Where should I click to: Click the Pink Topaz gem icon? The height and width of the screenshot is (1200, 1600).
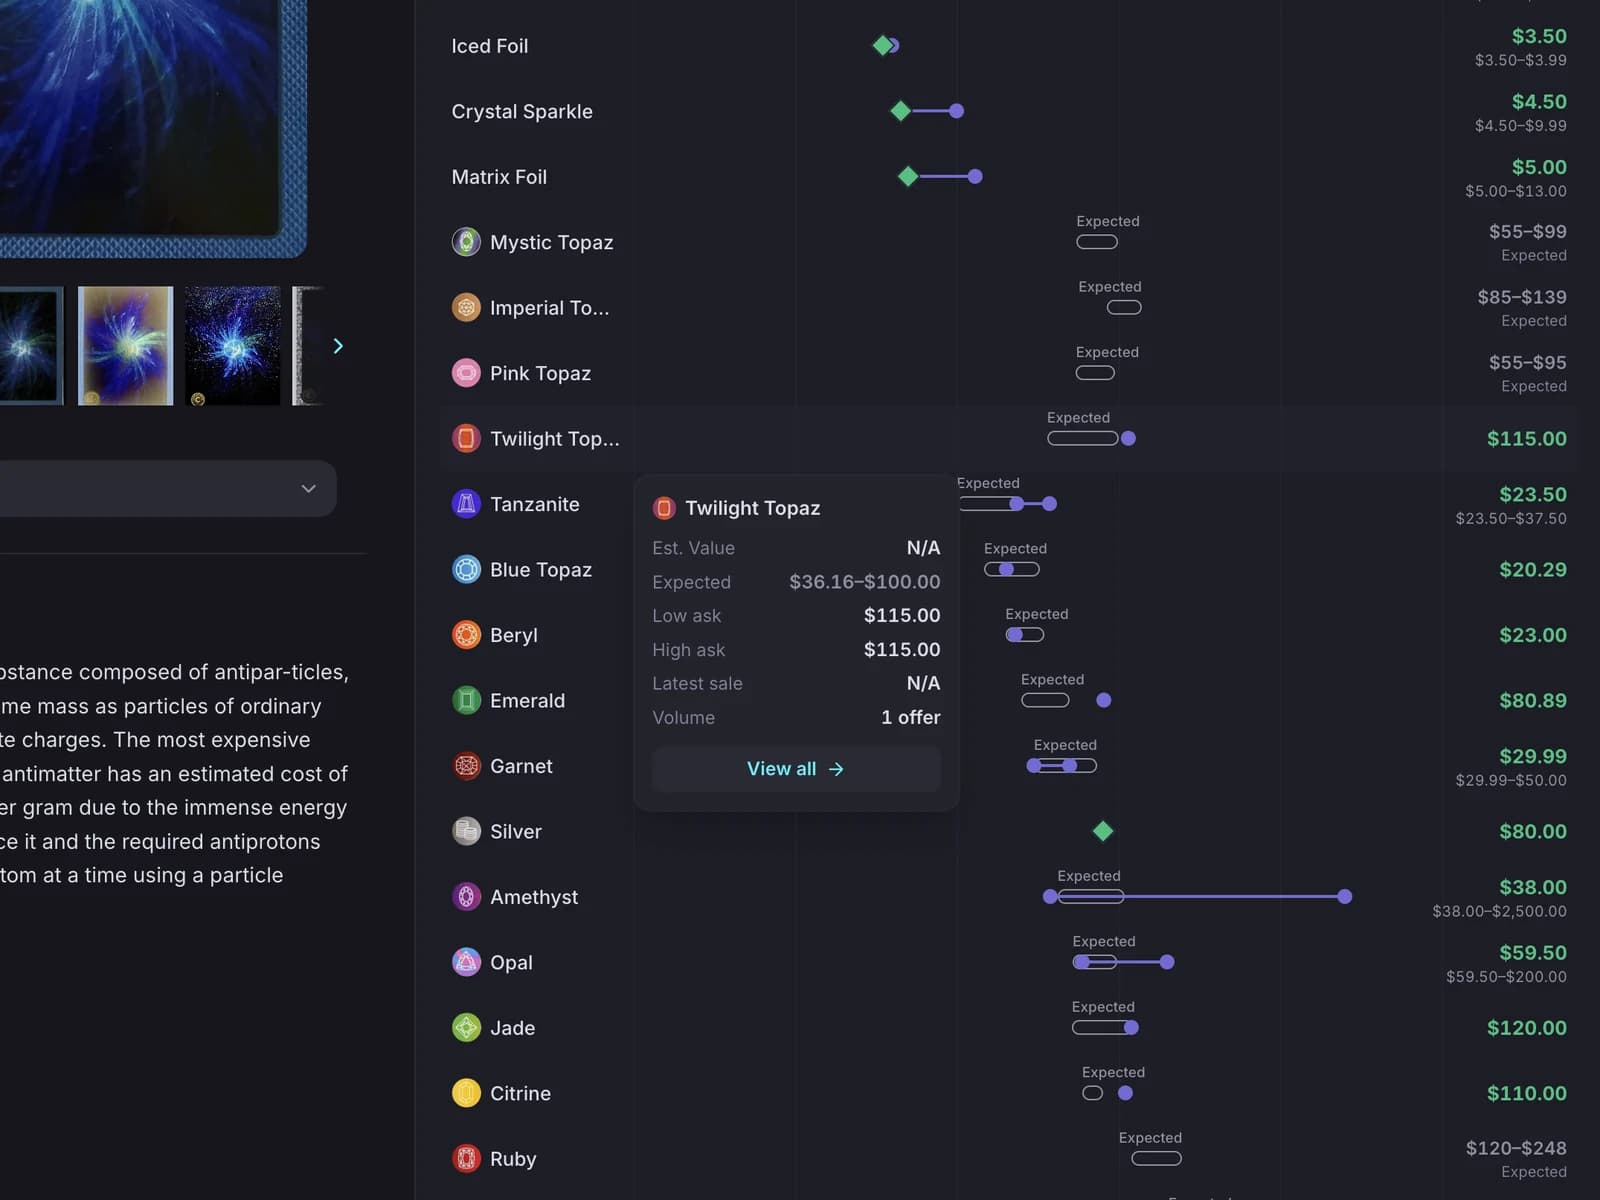466,373
